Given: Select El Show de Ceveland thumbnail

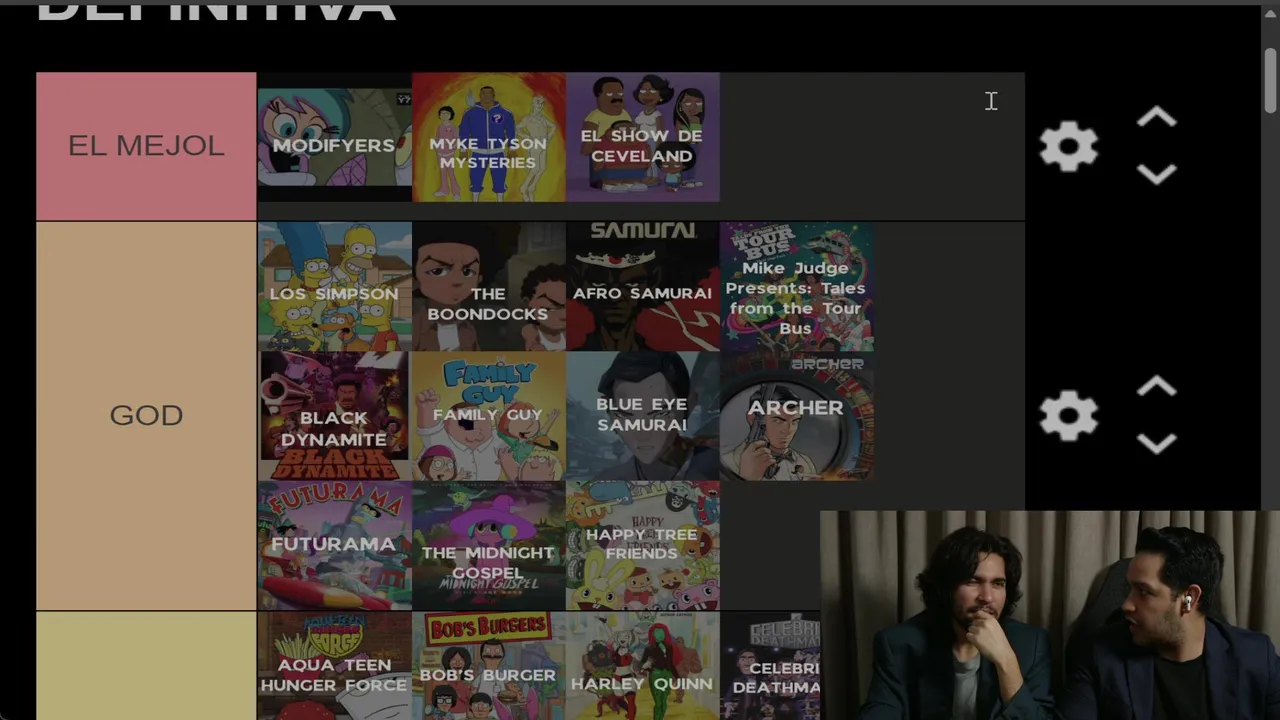Looking at the screenshot, I should click(642, 137).
